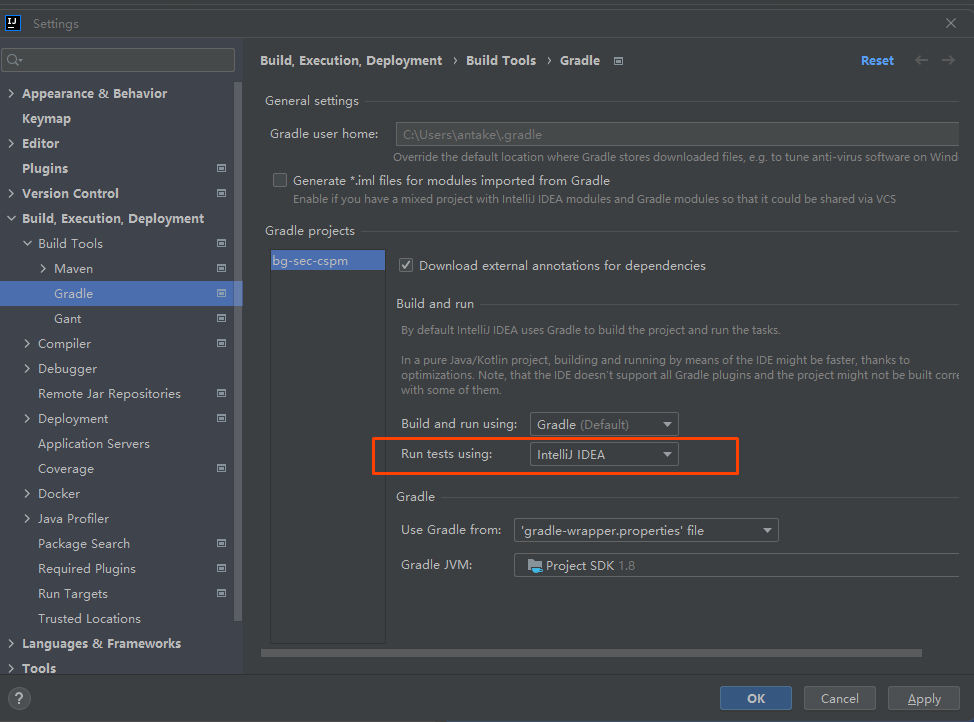Focus the settings search field
The height and width of the screenshot is (722, 974).
click(x=118, y=60)
